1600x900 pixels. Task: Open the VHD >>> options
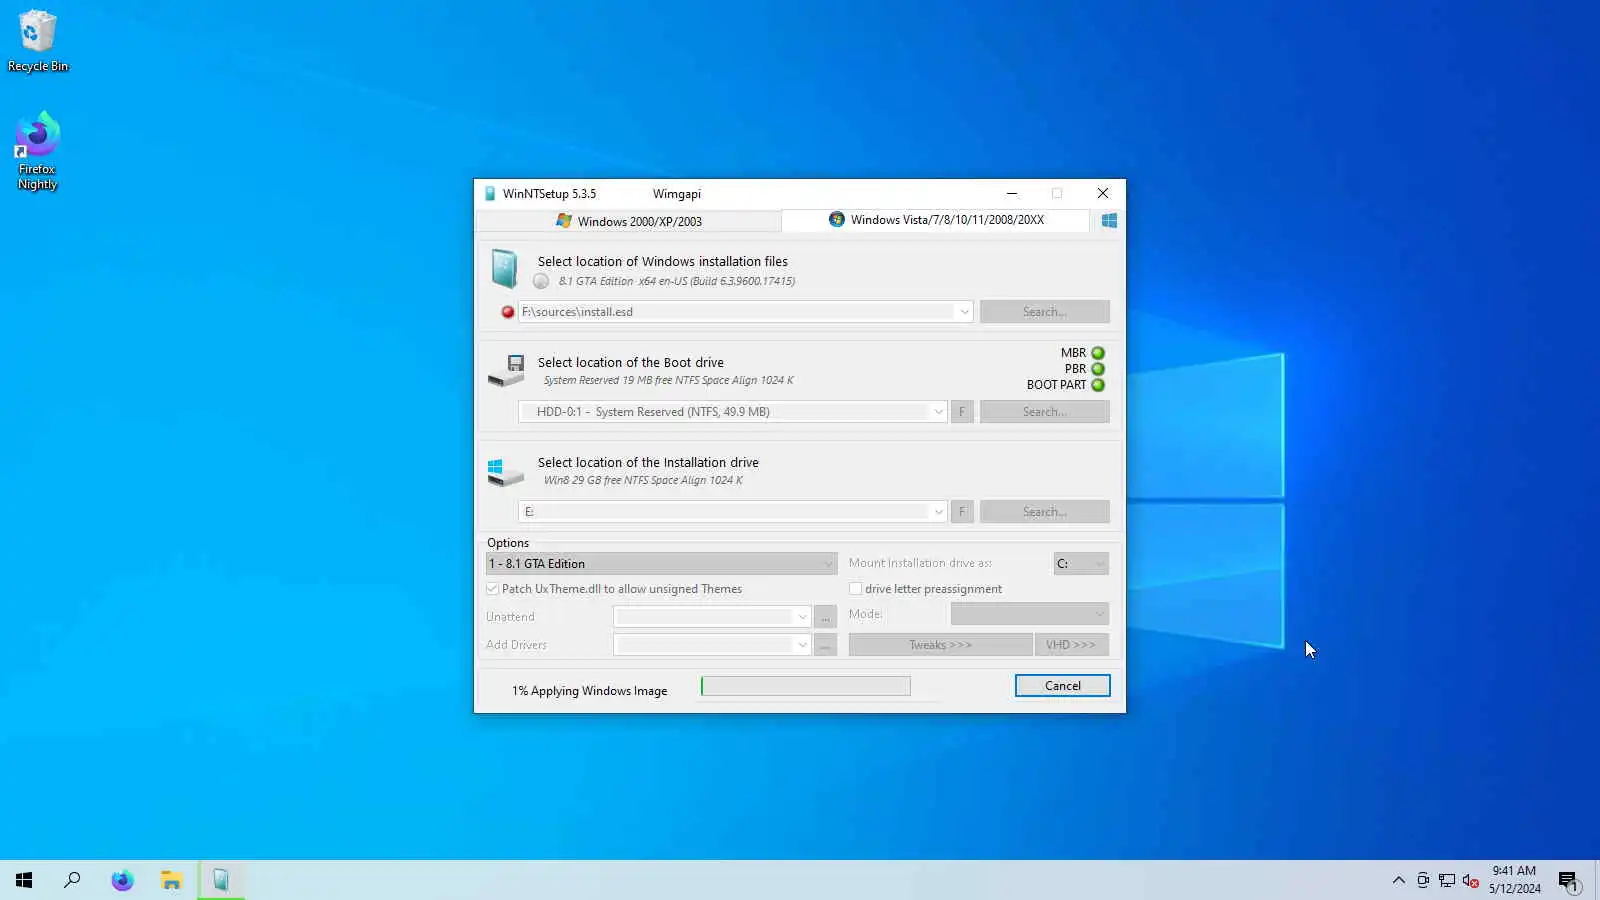coord(1071,645)
